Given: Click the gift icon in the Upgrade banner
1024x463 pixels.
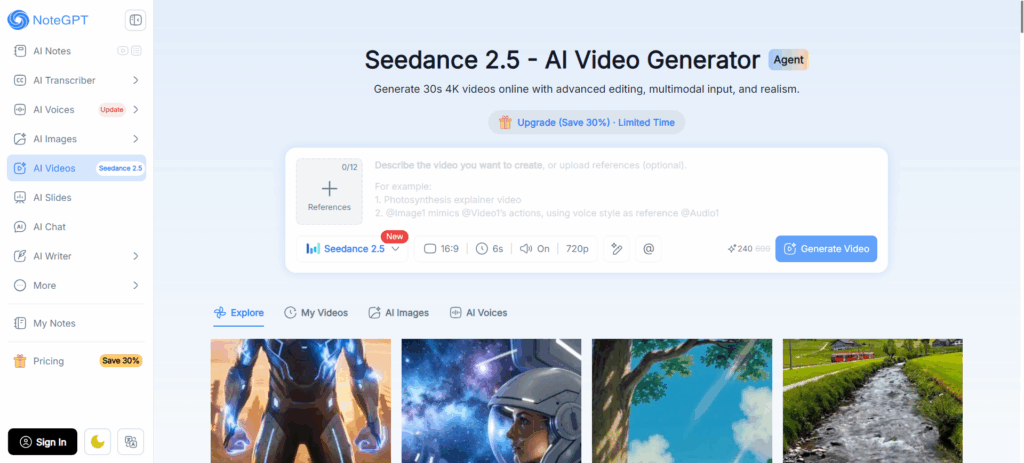Looking at the screenshot, I should pyautogui.click(x=505, y=122).
